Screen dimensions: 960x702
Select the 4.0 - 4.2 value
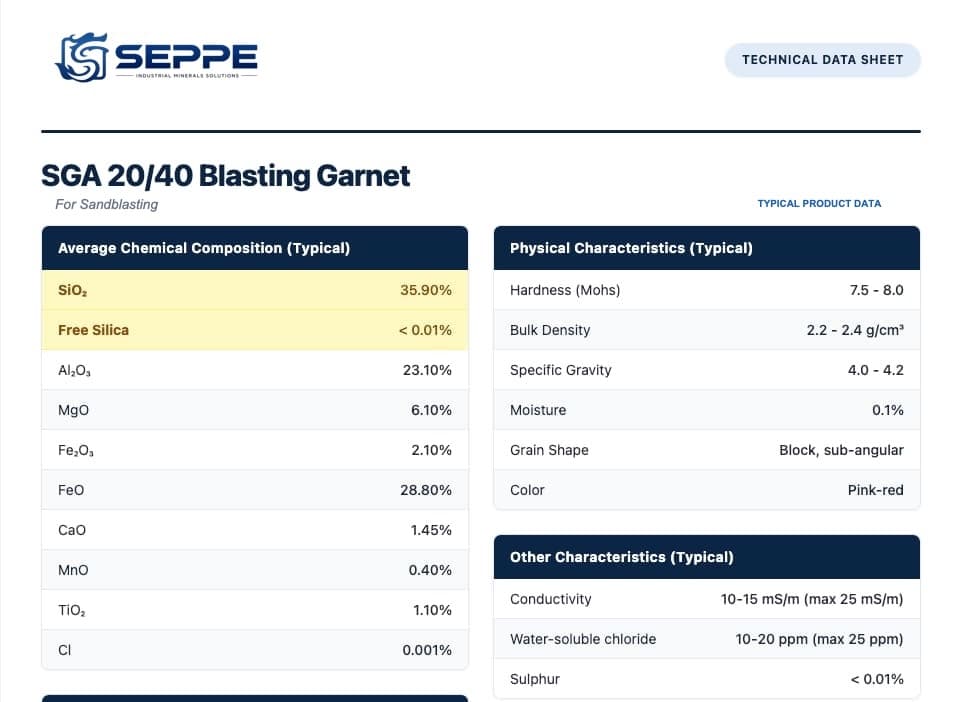pos(876,370)
